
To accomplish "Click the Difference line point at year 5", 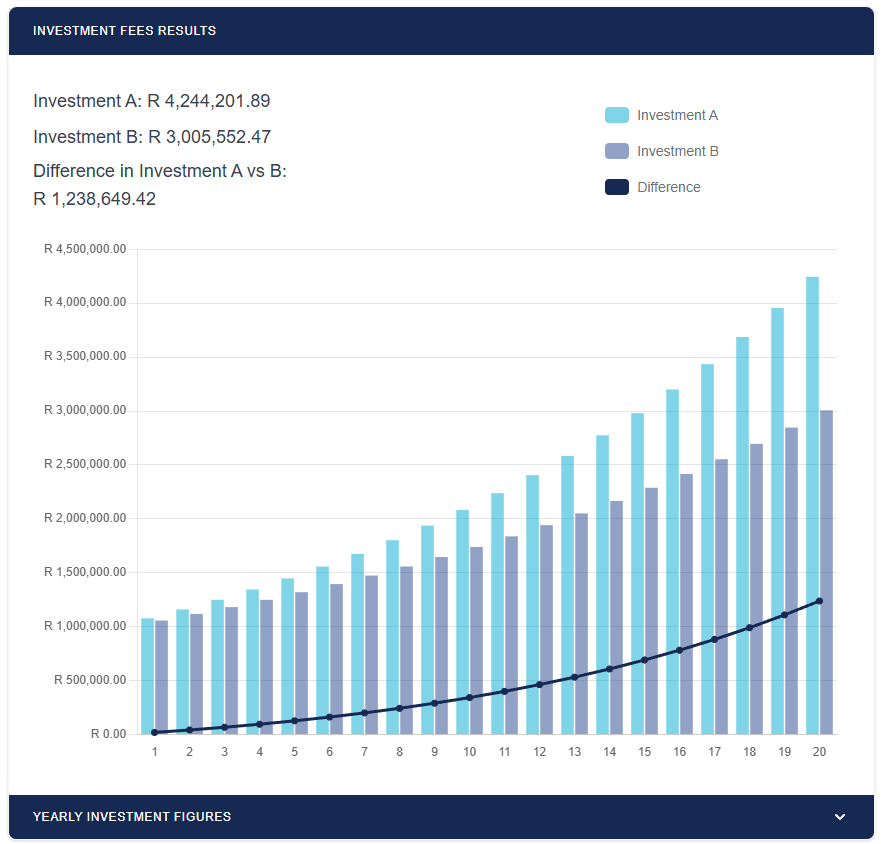I will point(294,720).
